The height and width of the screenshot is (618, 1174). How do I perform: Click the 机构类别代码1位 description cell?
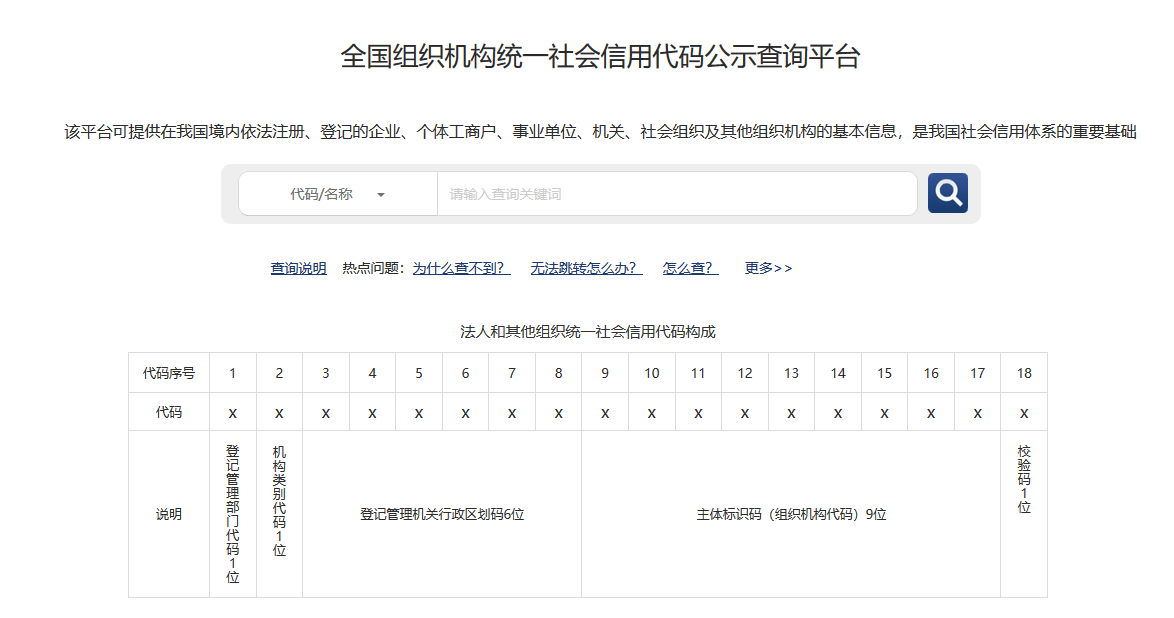279,514
